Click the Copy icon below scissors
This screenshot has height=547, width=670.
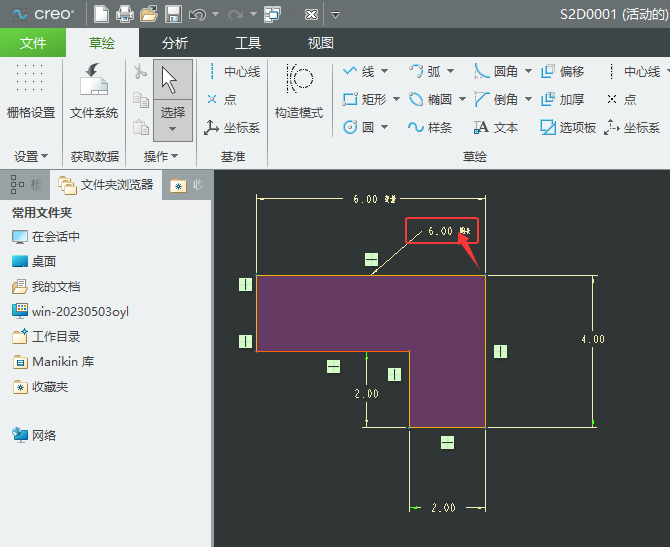pyautogui.click(x=141, y=100)
